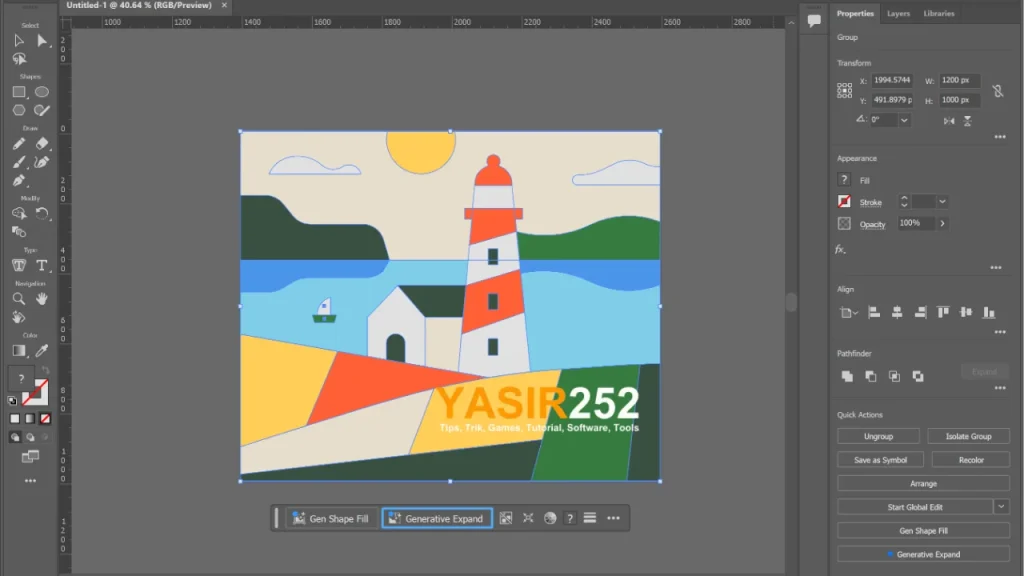Switch to Draw Behind mode
The image size is (1024, 576).
pyautogui.click(x=30, y=437)
